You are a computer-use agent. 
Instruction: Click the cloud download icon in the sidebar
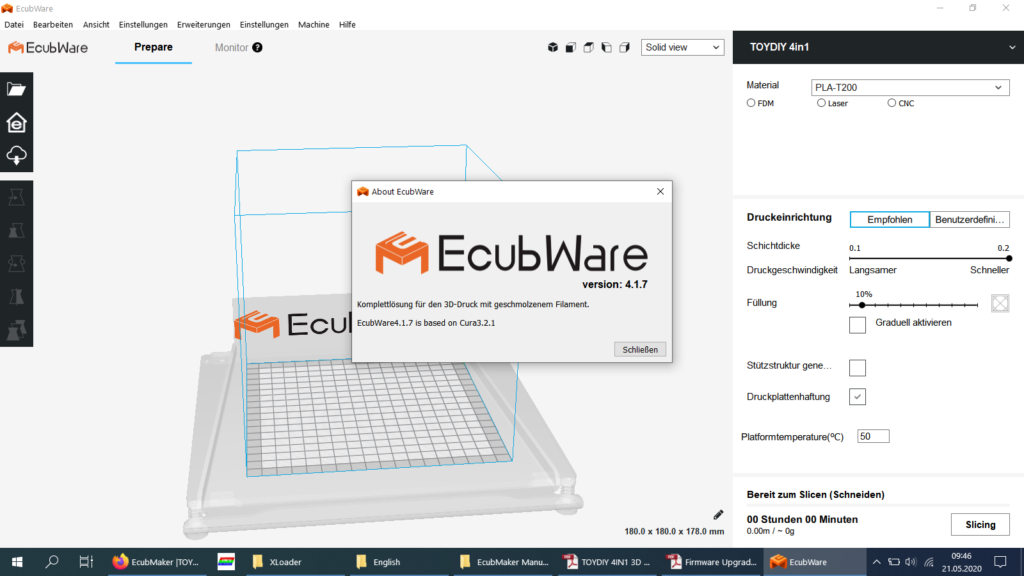pyautogui.click(x=16, y=155)
